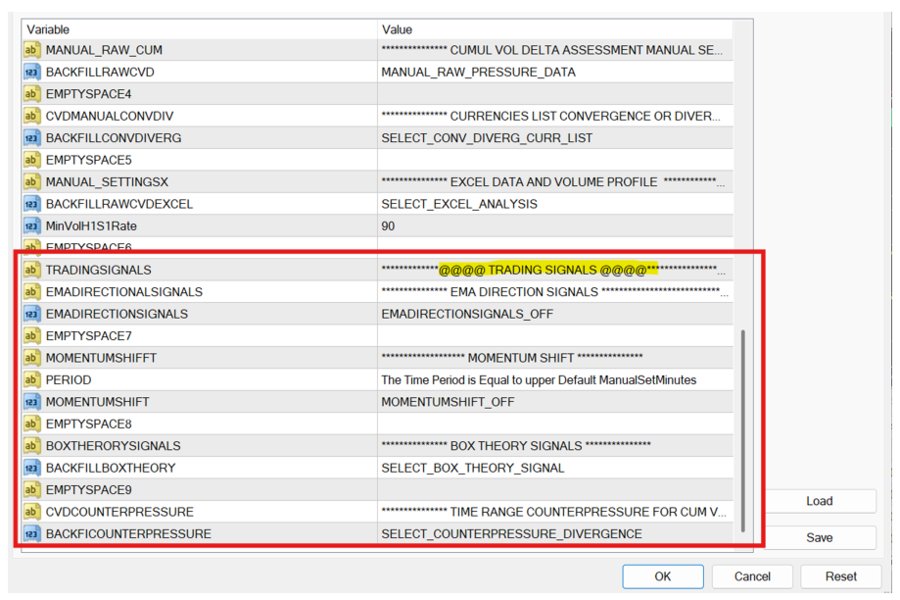The height and width of the screenshot is (600, 900).
Task: Click the string icon beside MANUAL_RAW_CUM
Action: pos(31,50)
